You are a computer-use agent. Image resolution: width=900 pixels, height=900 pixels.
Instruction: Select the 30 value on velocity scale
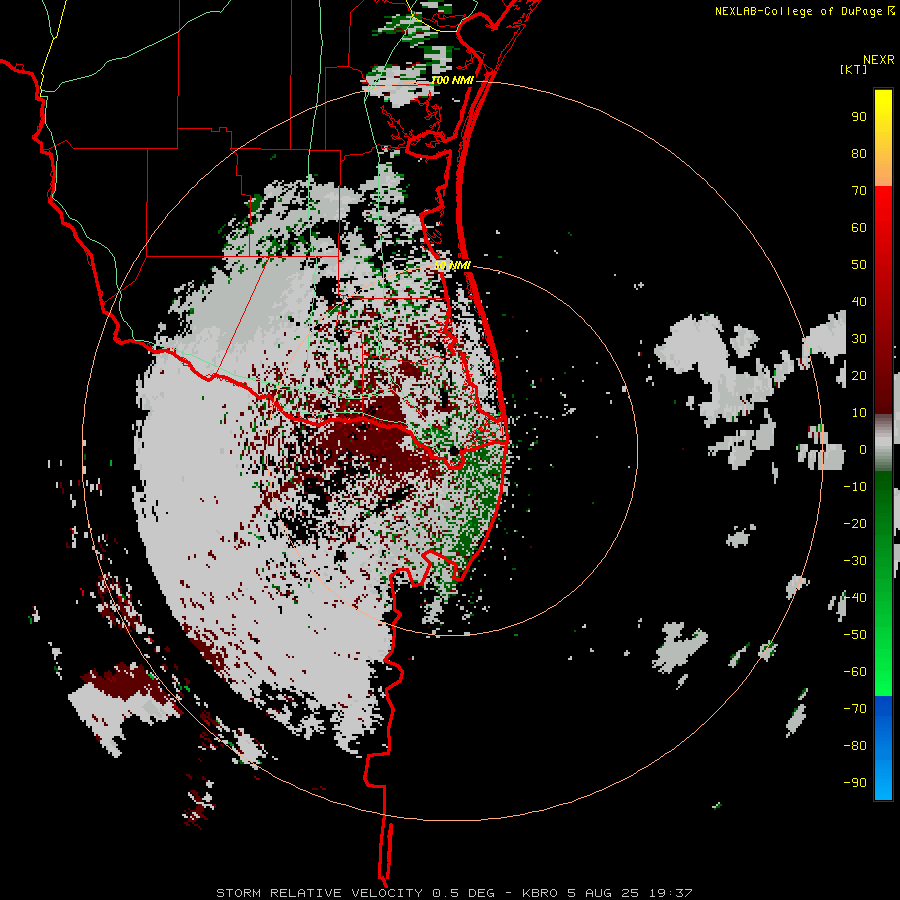[859, 339]
